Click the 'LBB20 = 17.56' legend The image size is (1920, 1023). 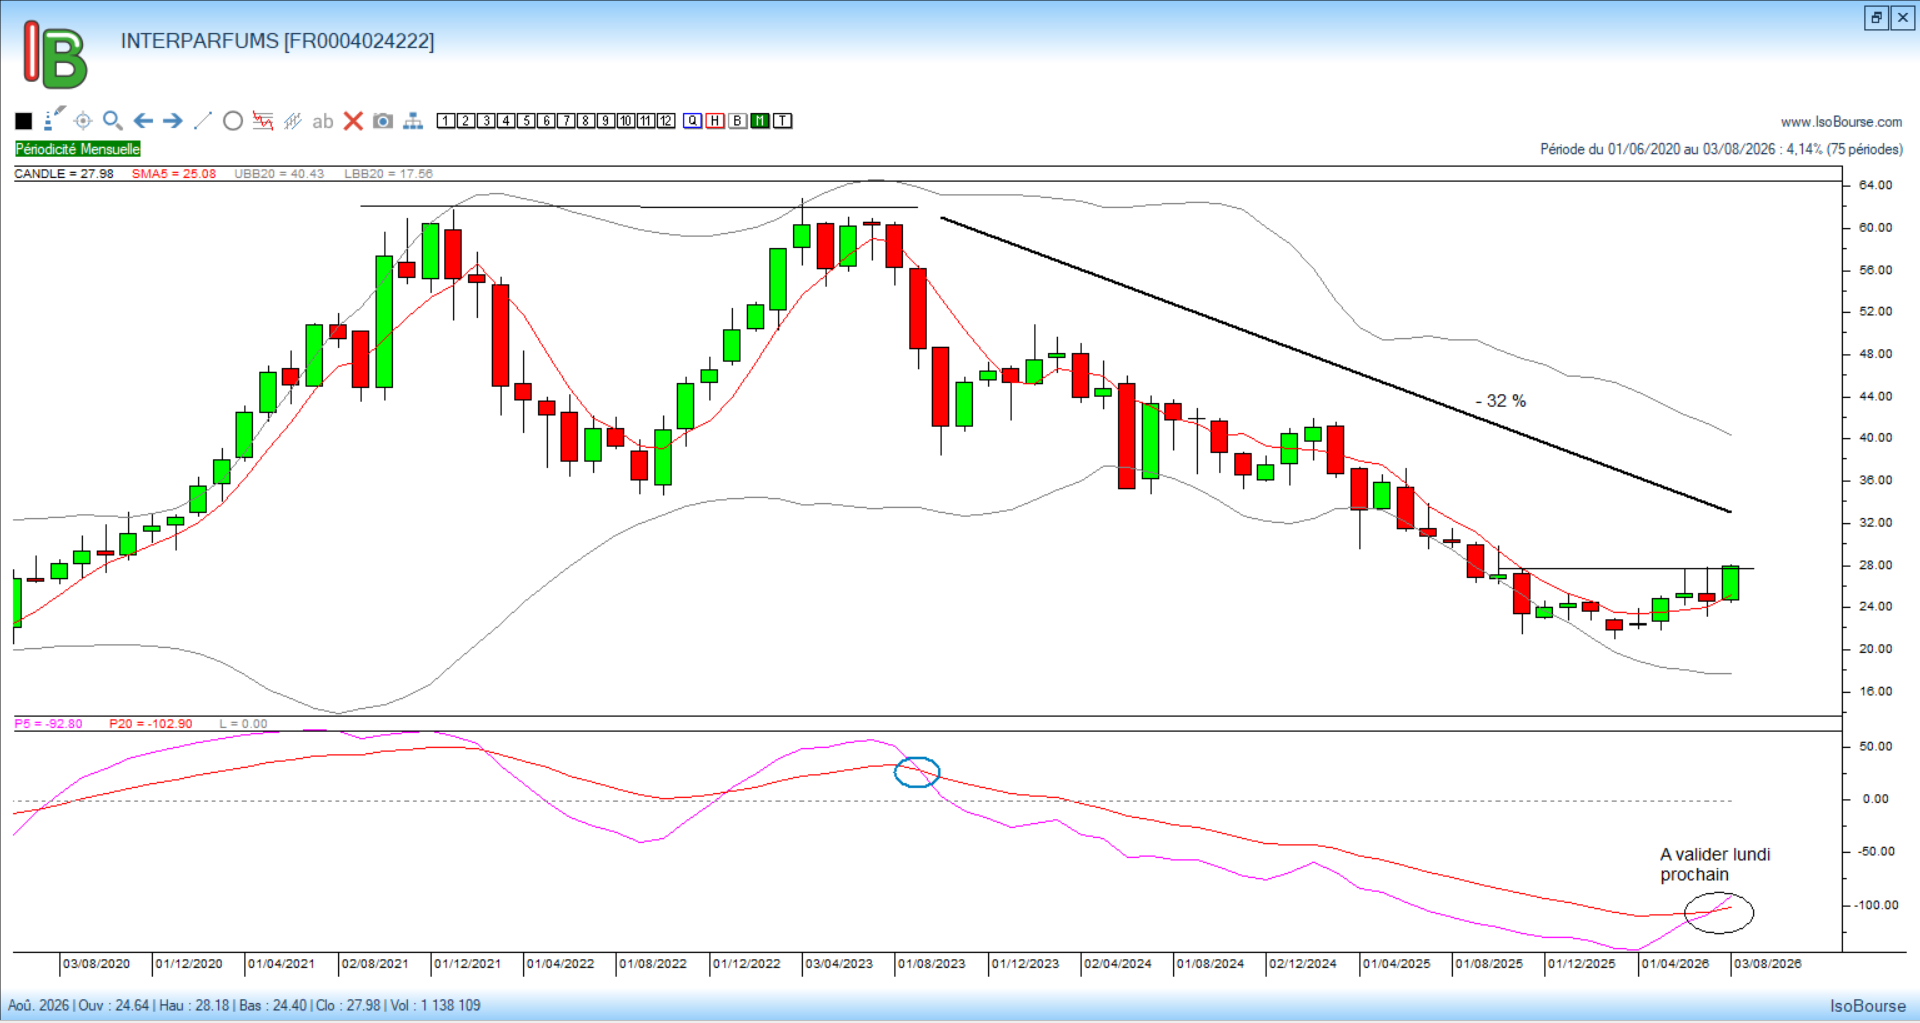click(388, 174)
